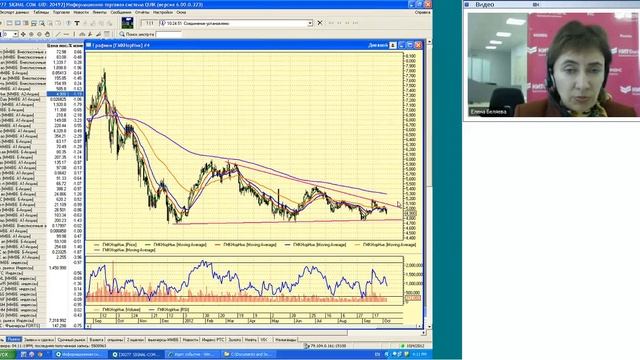Image resolution: width=640 pixels, height=360 pixels.
Task: Open the Сообщения menu
Action: tap(121, 12)
